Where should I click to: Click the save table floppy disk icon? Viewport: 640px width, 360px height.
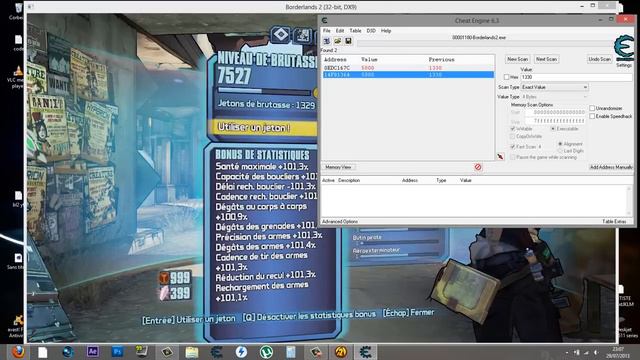[348, 41]
